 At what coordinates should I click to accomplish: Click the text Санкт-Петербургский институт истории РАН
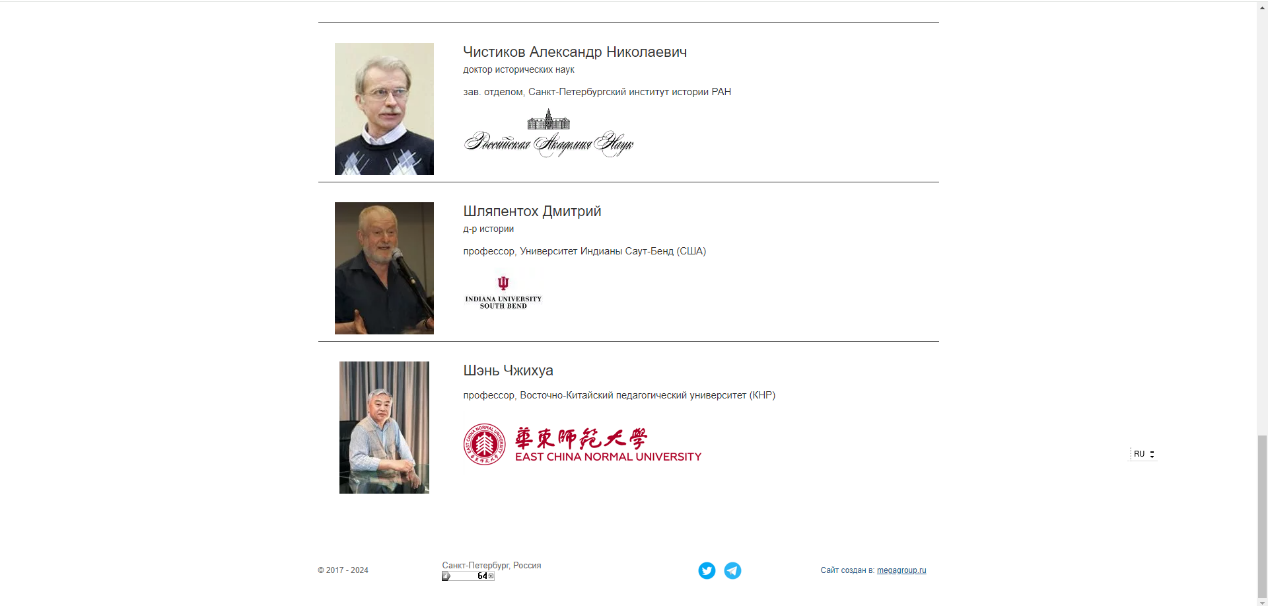[x=630, y=92]
